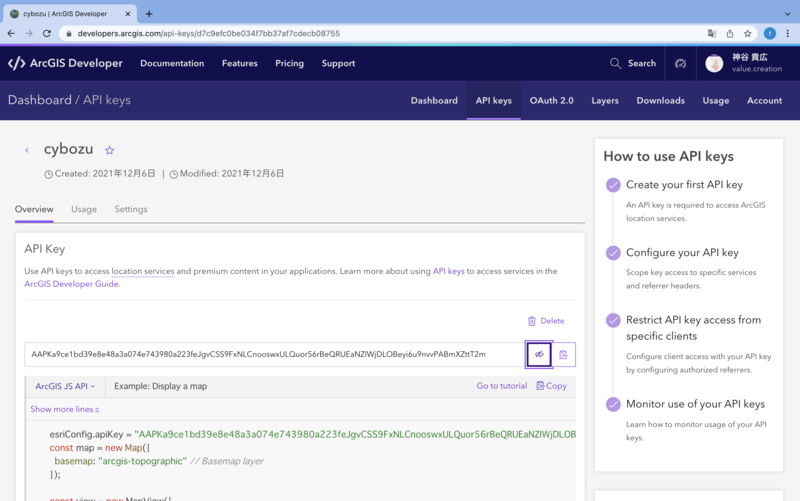This screenshot has height=501, width=800.
Task: Delete the API key with trash button
Action: pos(546,321)
